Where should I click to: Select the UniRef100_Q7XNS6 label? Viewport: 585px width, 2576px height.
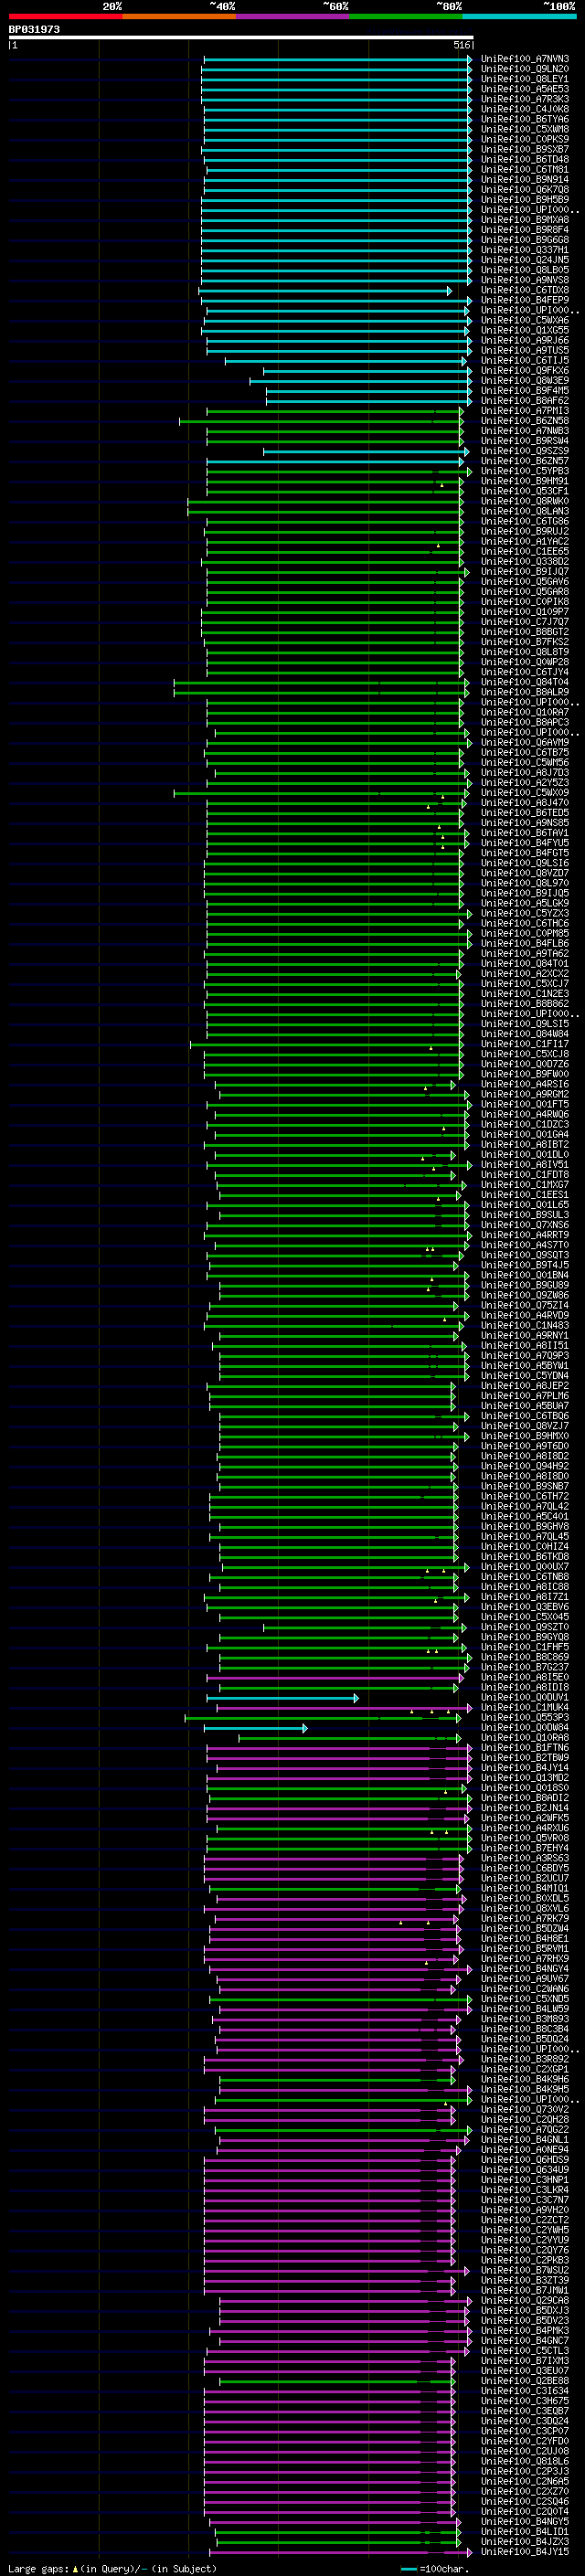pyautogui.click(x=525, y=1225)
